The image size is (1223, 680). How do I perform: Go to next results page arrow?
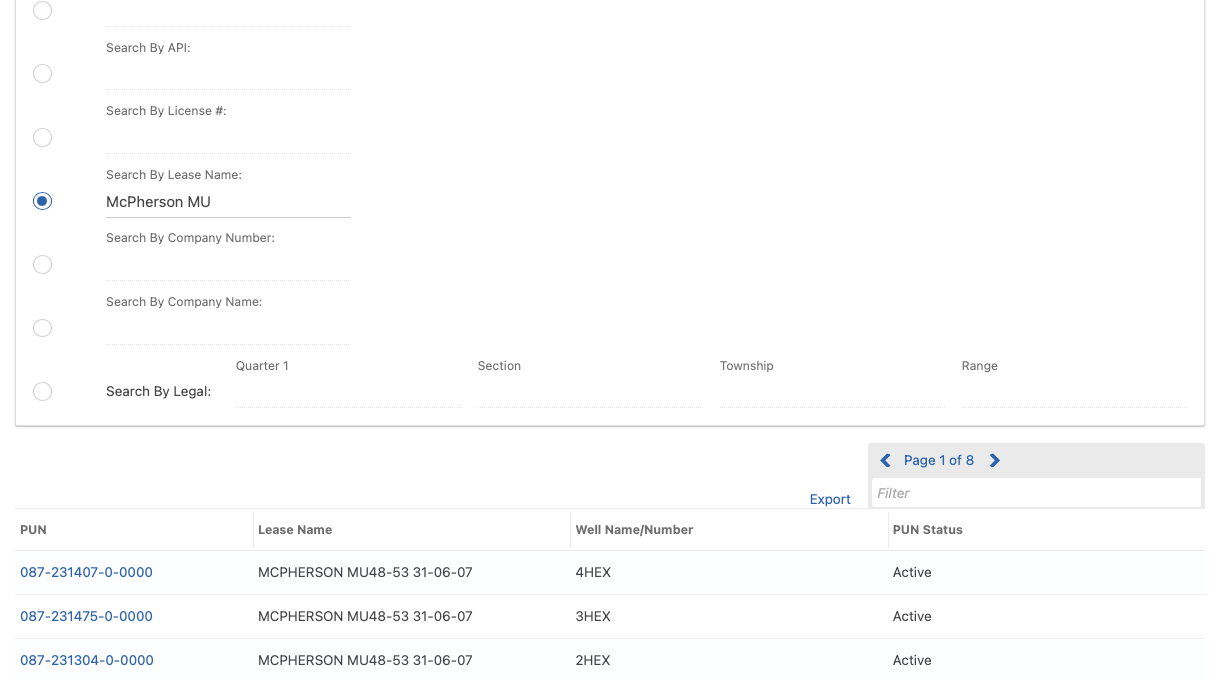pos(994,461)
